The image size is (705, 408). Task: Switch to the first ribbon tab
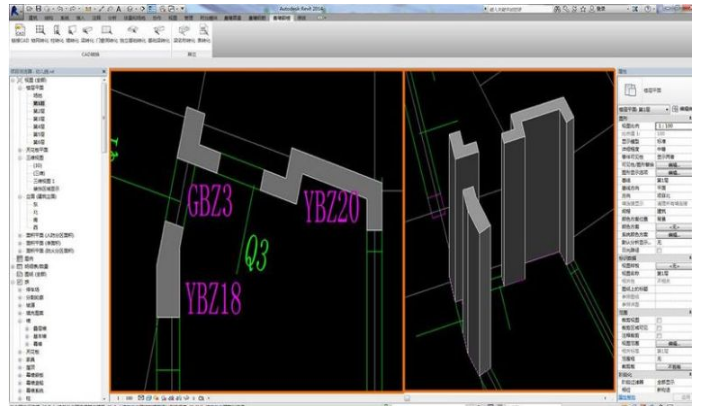click(33, 18)
